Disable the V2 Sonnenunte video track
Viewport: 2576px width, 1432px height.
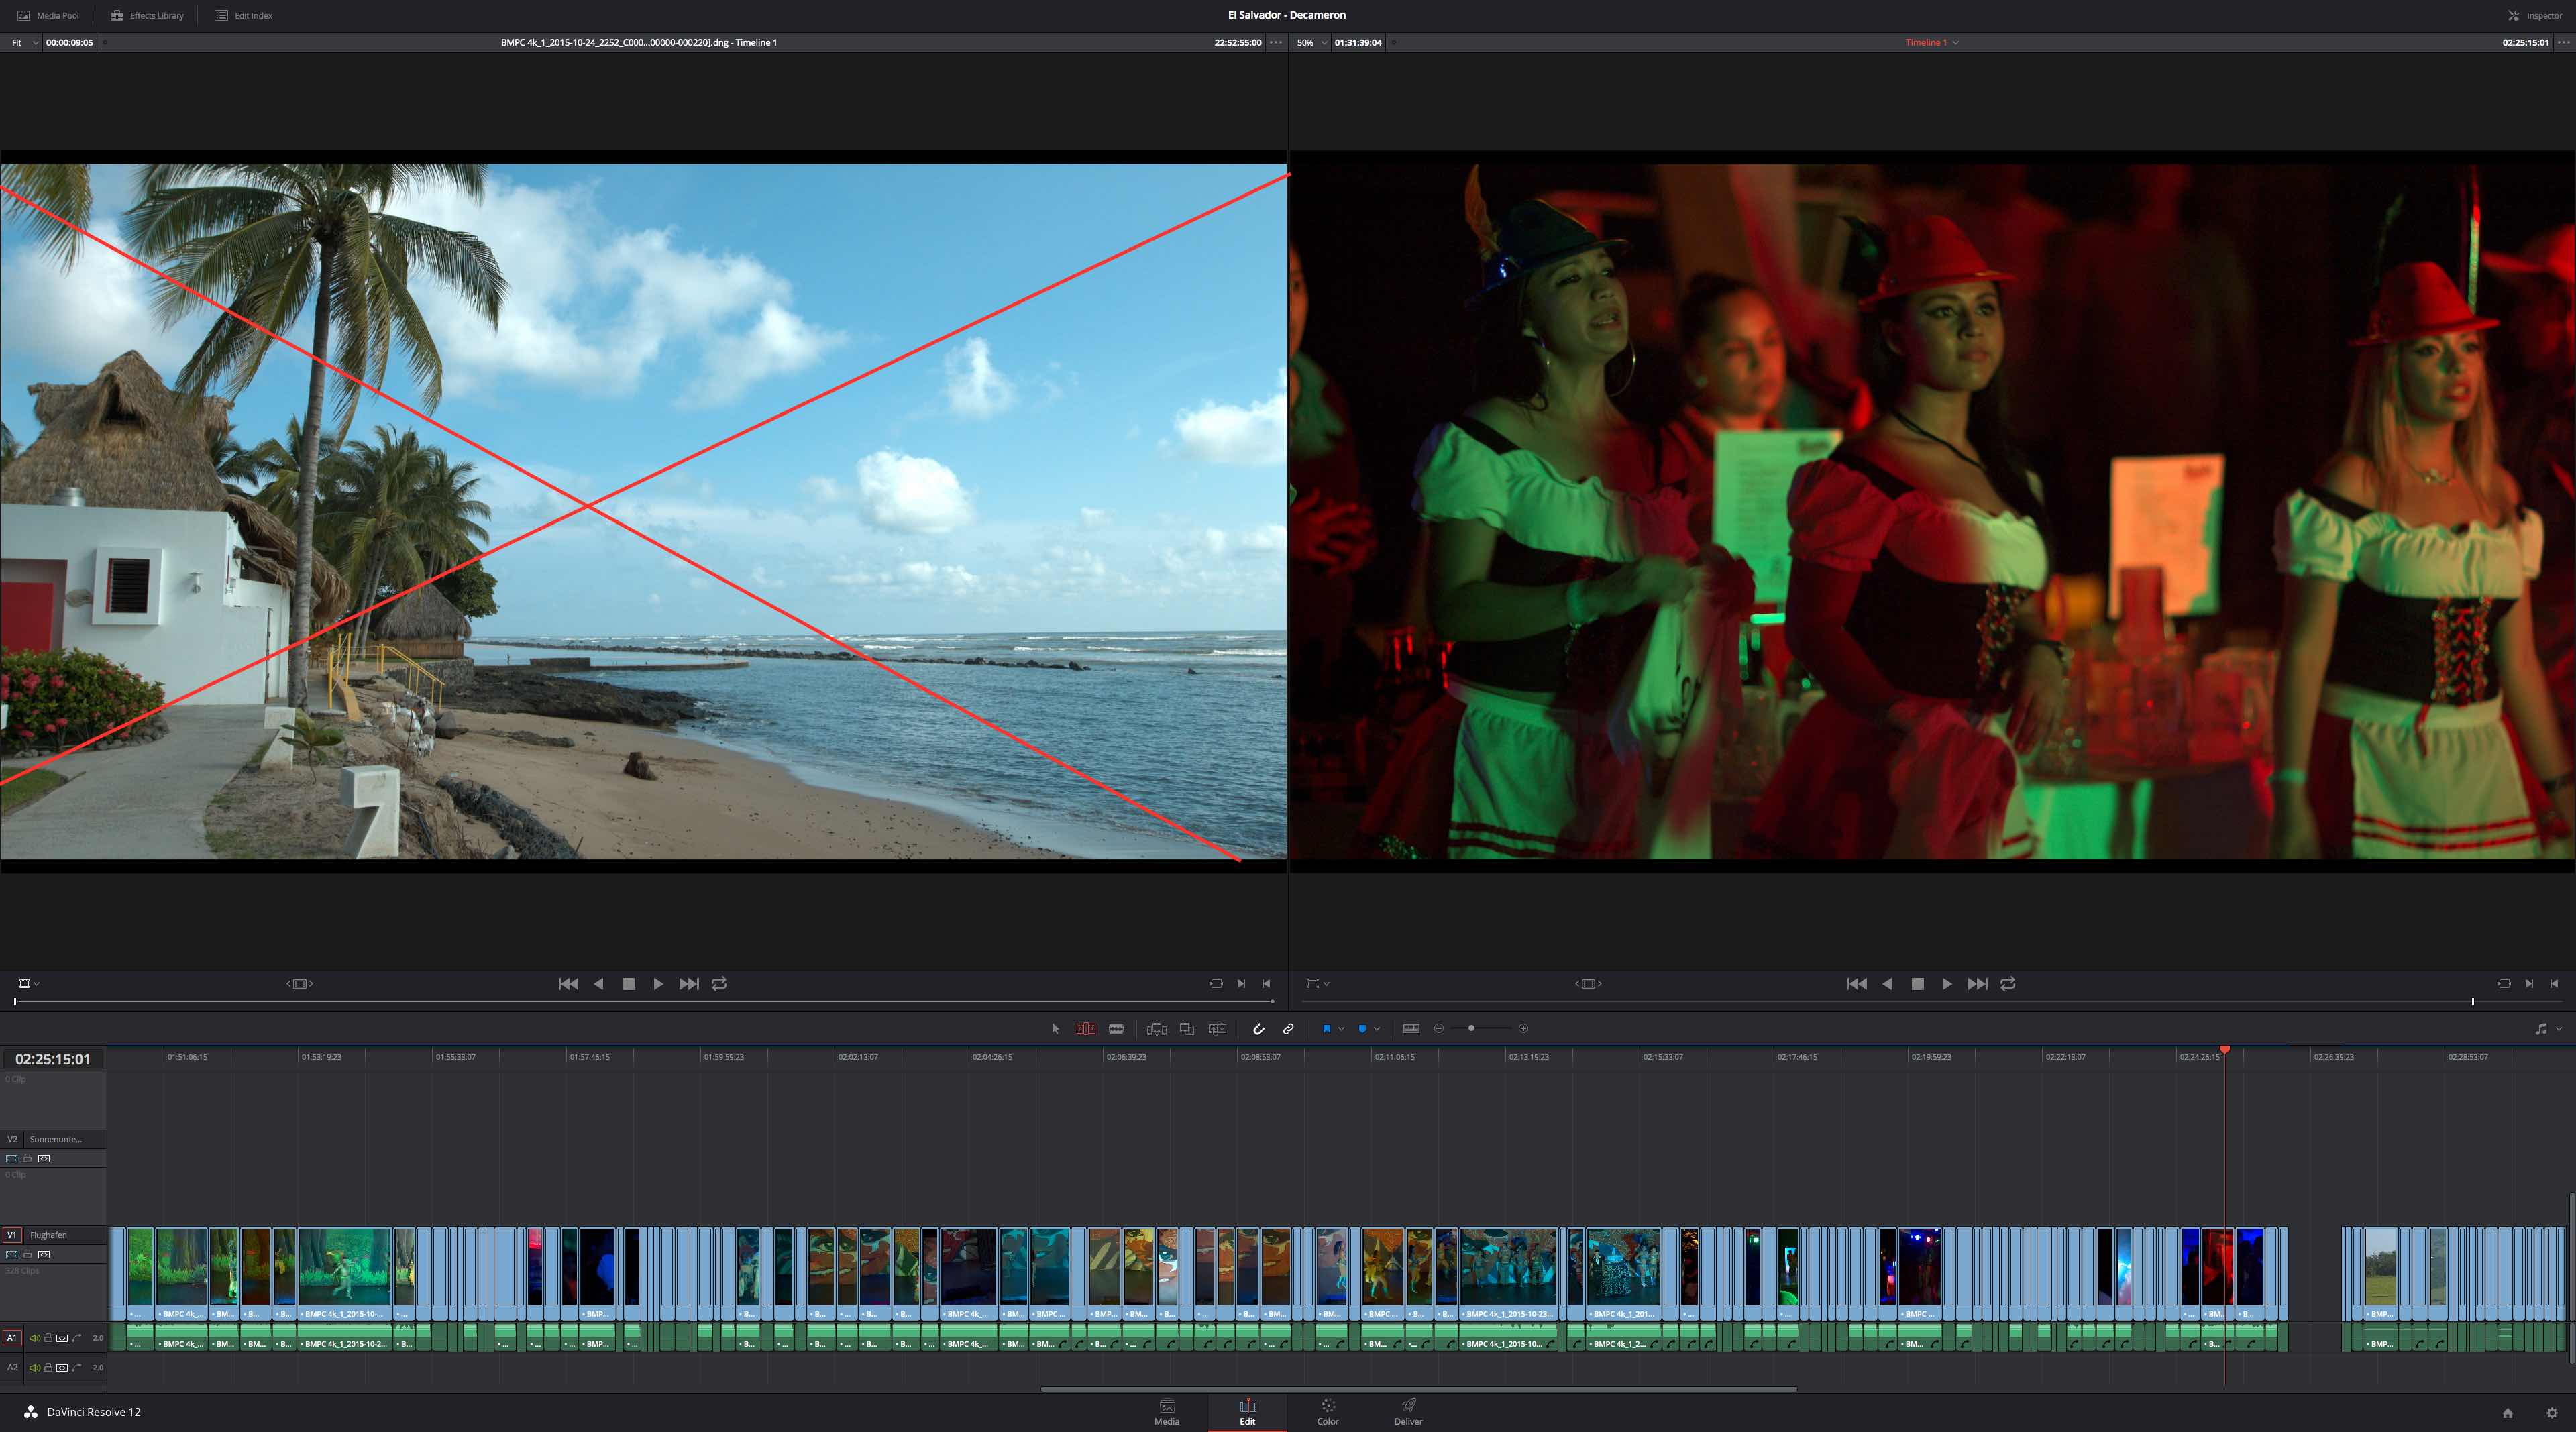(12, 1158)
